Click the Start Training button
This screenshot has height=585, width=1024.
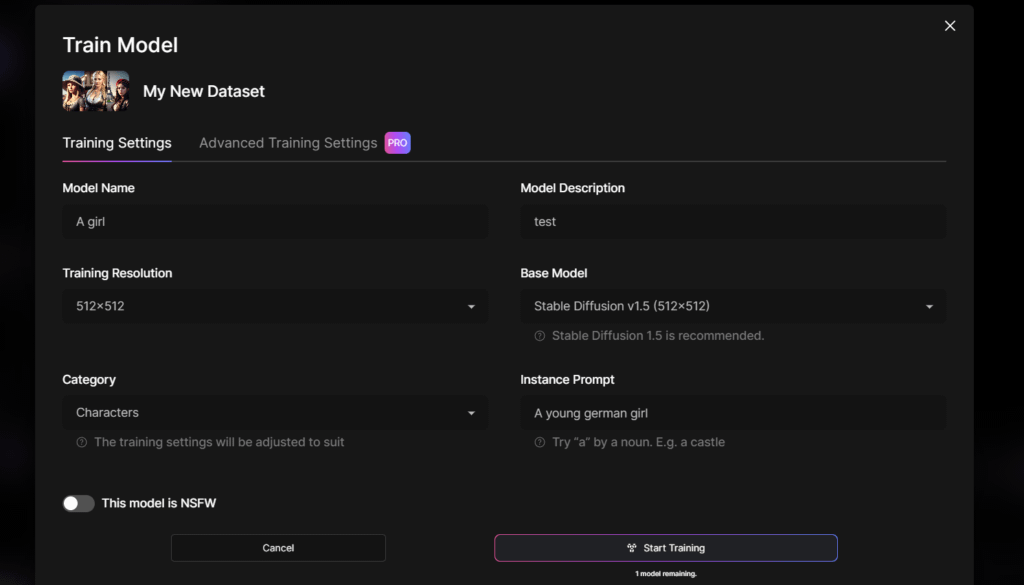click(x=666, y=548)
